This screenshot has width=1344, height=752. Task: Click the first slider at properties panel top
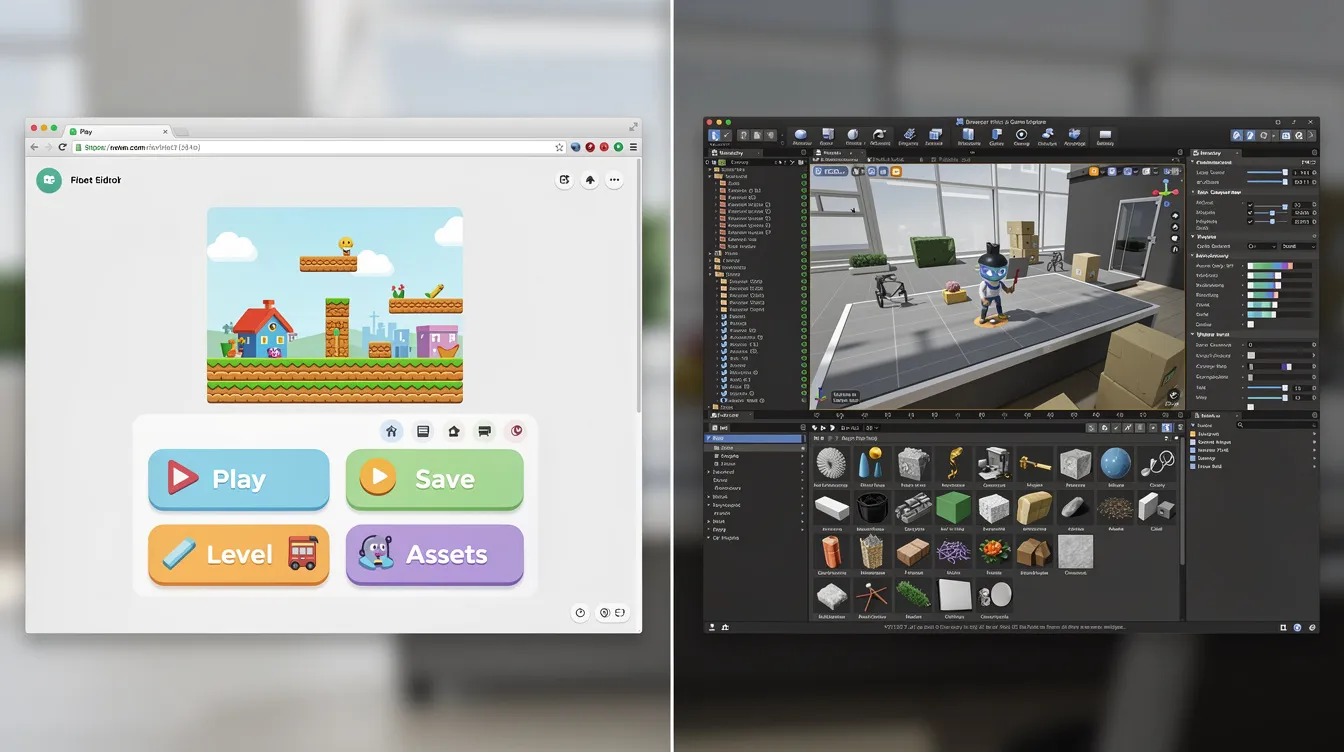click(x=1267, y=173)
